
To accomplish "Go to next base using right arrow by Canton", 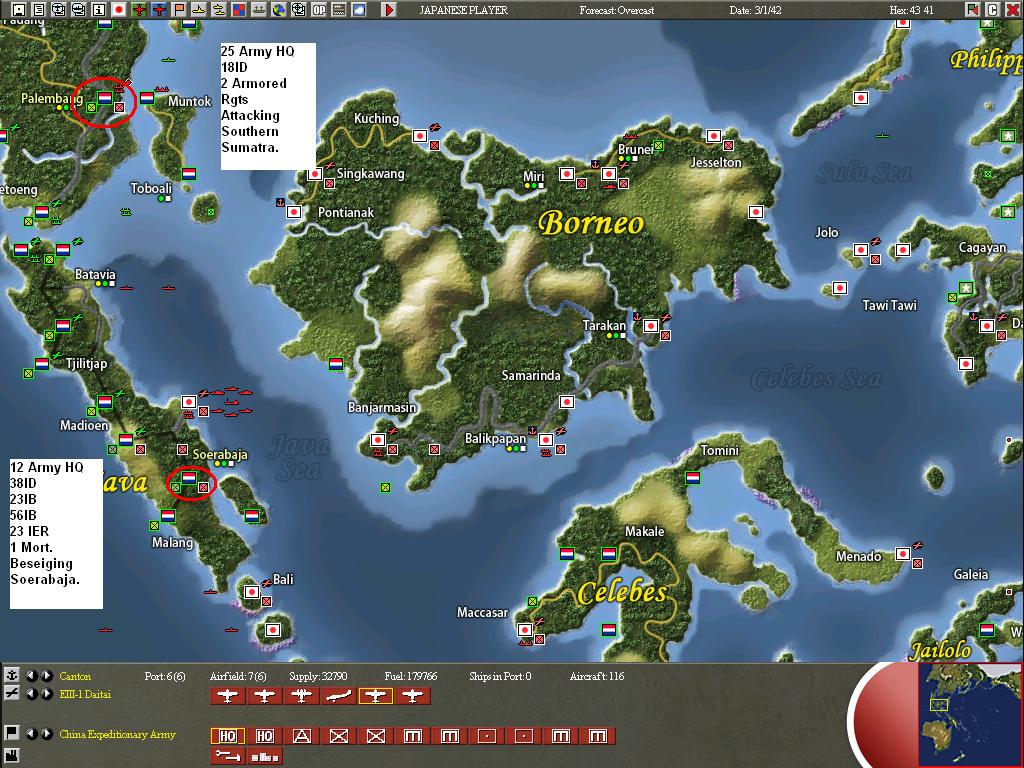I will tap(46, 676).
